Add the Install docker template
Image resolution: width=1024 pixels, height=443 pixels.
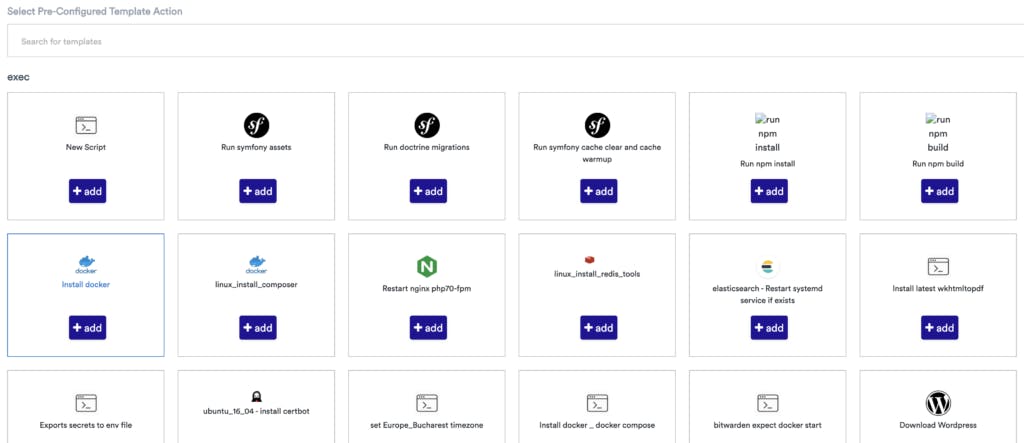click(86, 327)
